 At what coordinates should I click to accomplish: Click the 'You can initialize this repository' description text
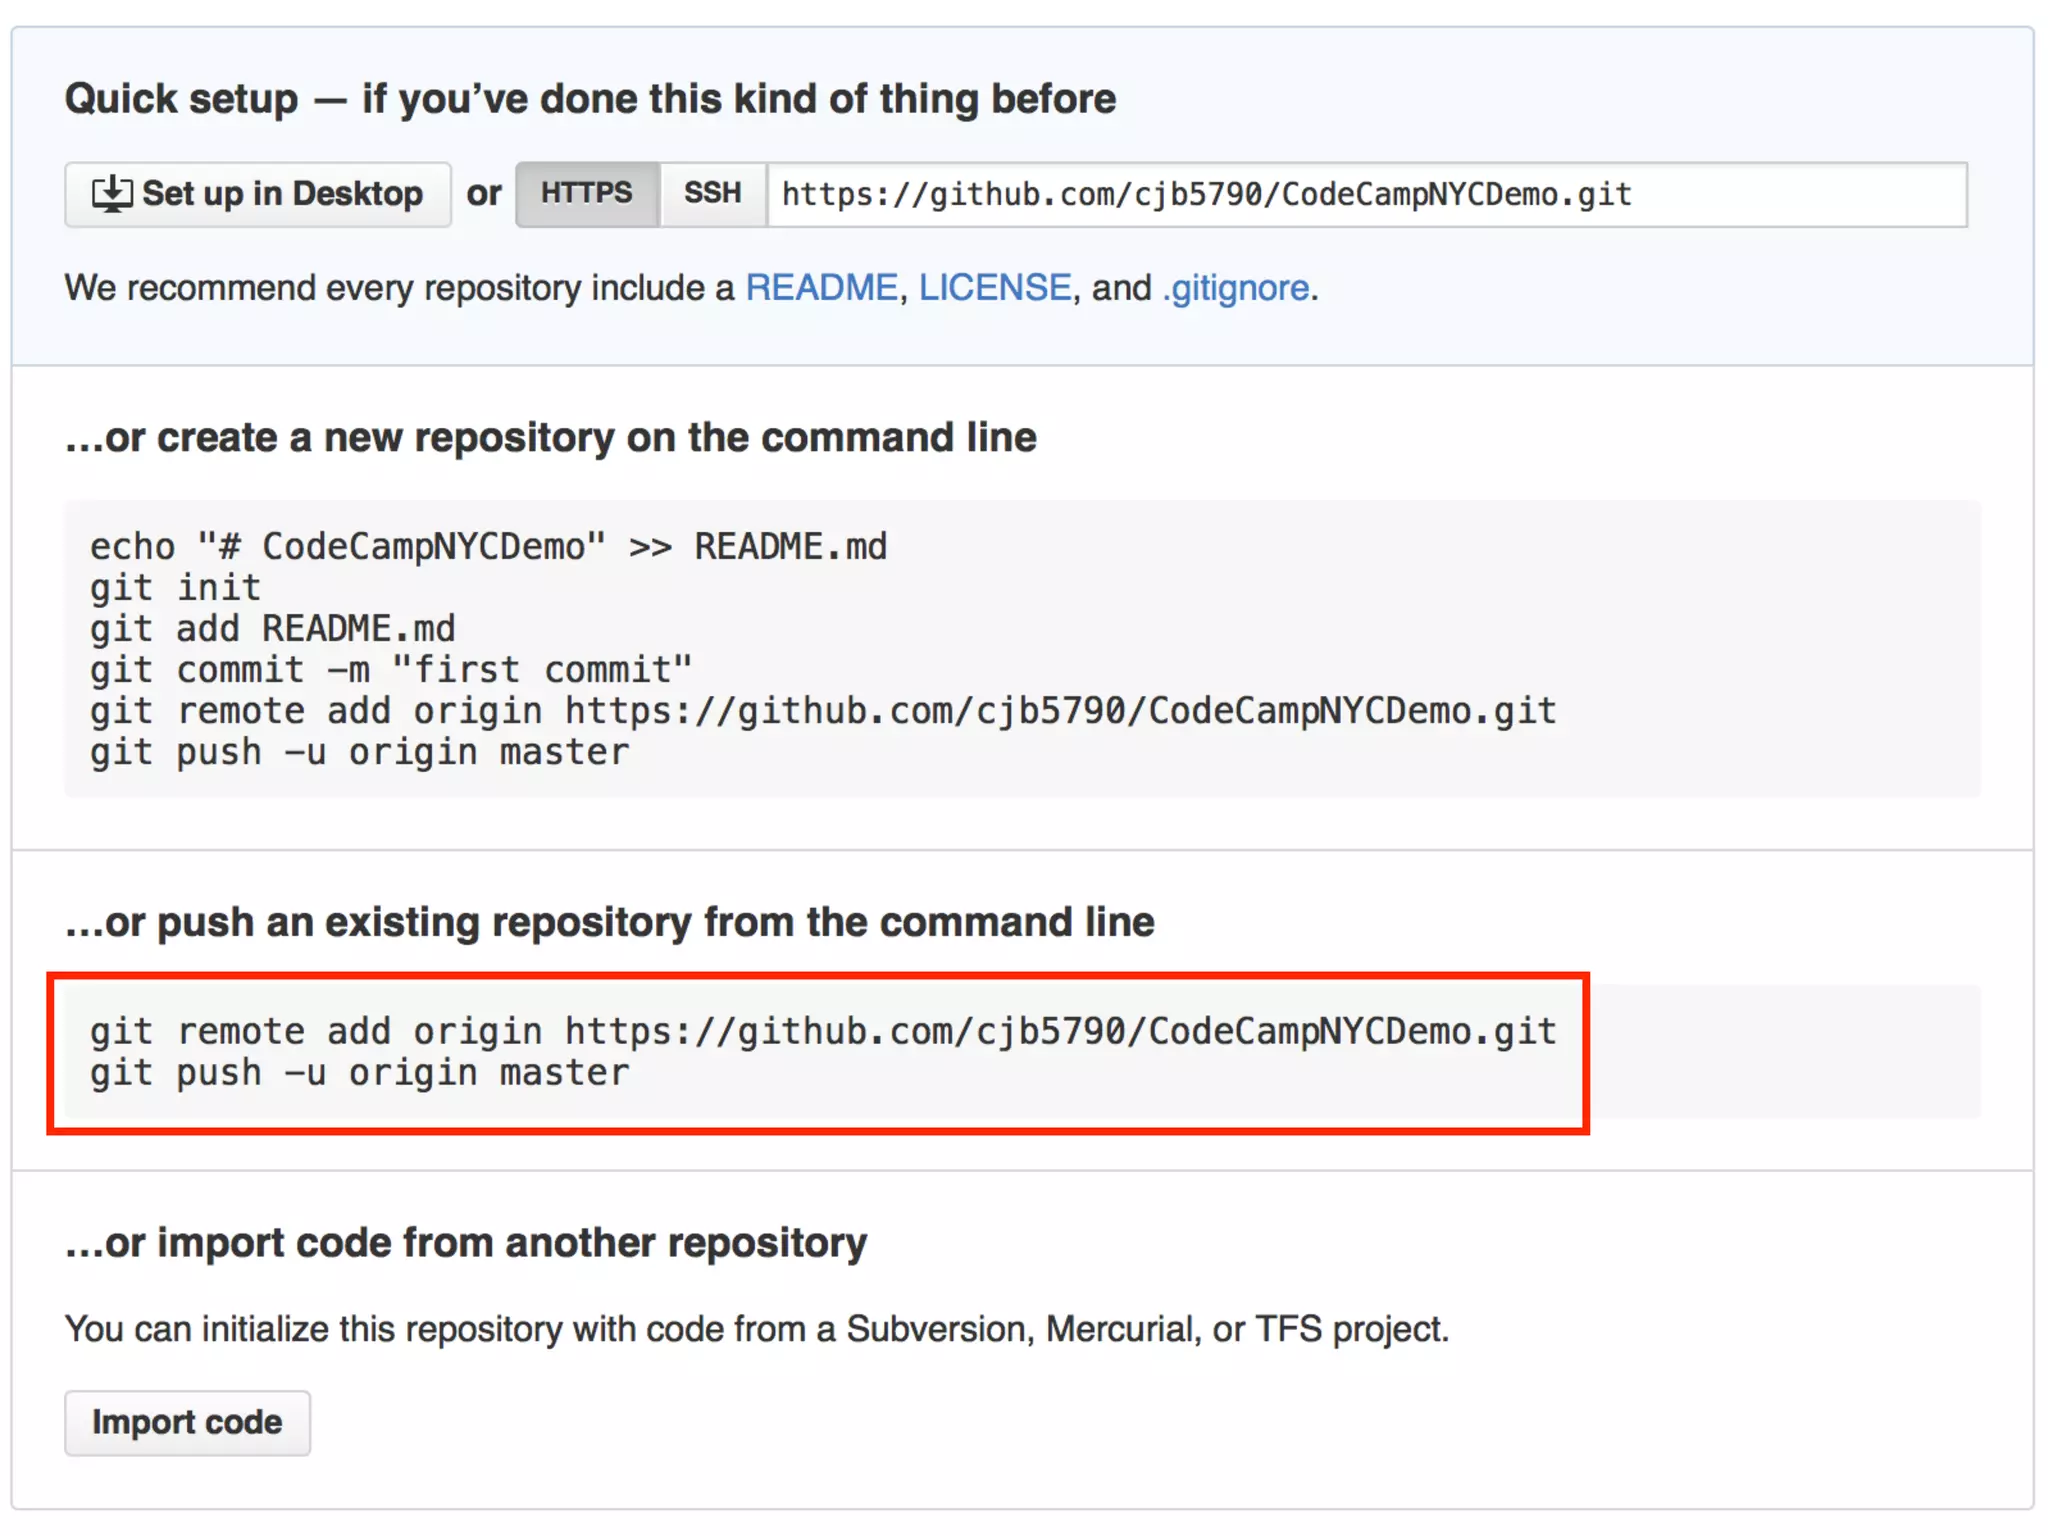click(757, 1329)
